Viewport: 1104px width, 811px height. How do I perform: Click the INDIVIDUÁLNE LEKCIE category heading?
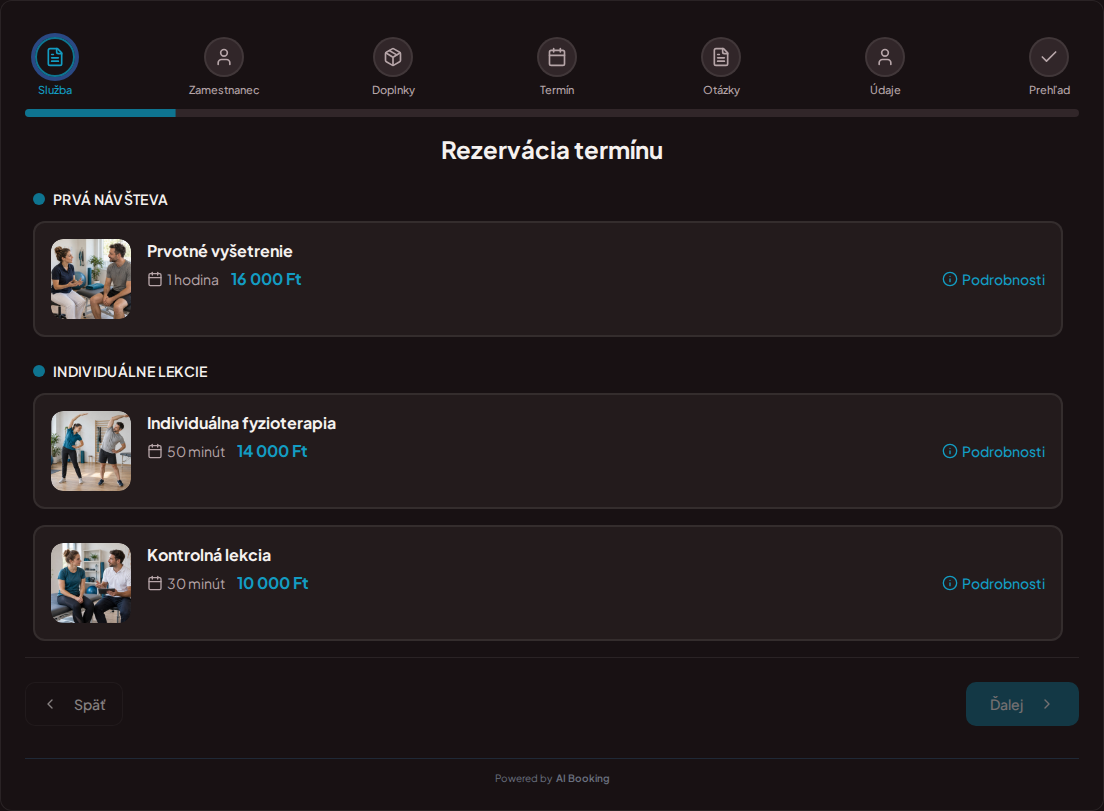(x=130, y=372)
